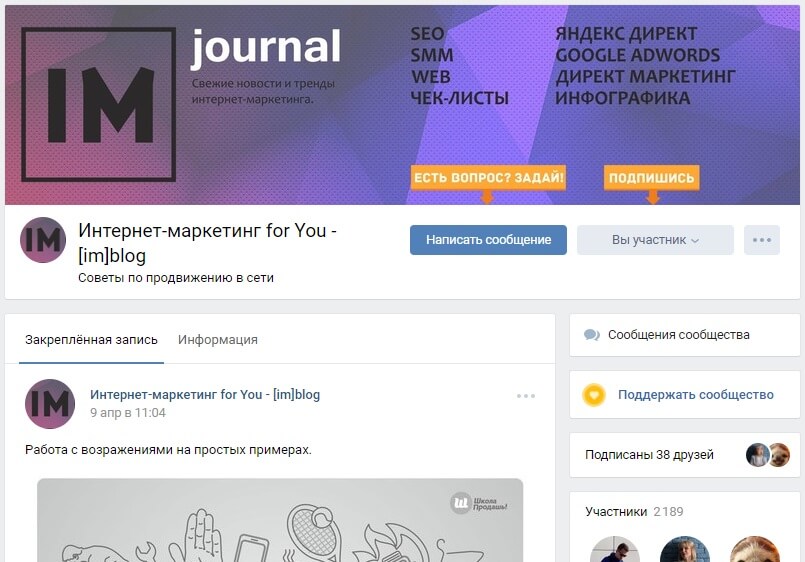Open the pinned post's three-dots options menu
Screen dimensions: 805x562
coord(526,396)
